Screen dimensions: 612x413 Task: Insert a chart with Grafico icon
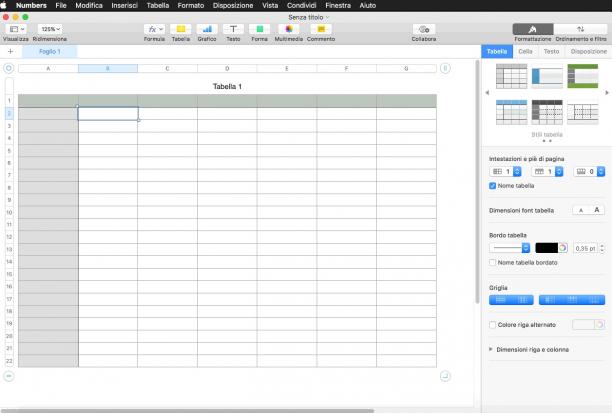coord(207,29)
